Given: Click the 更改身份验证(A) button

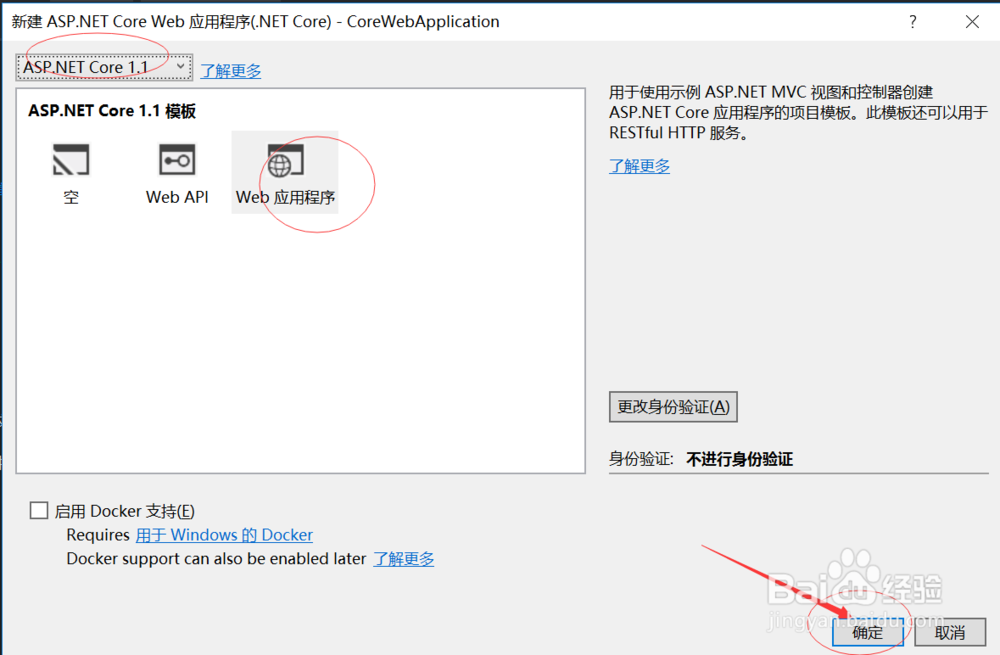Looking at the screenshot, I should (x=673, y=407).
